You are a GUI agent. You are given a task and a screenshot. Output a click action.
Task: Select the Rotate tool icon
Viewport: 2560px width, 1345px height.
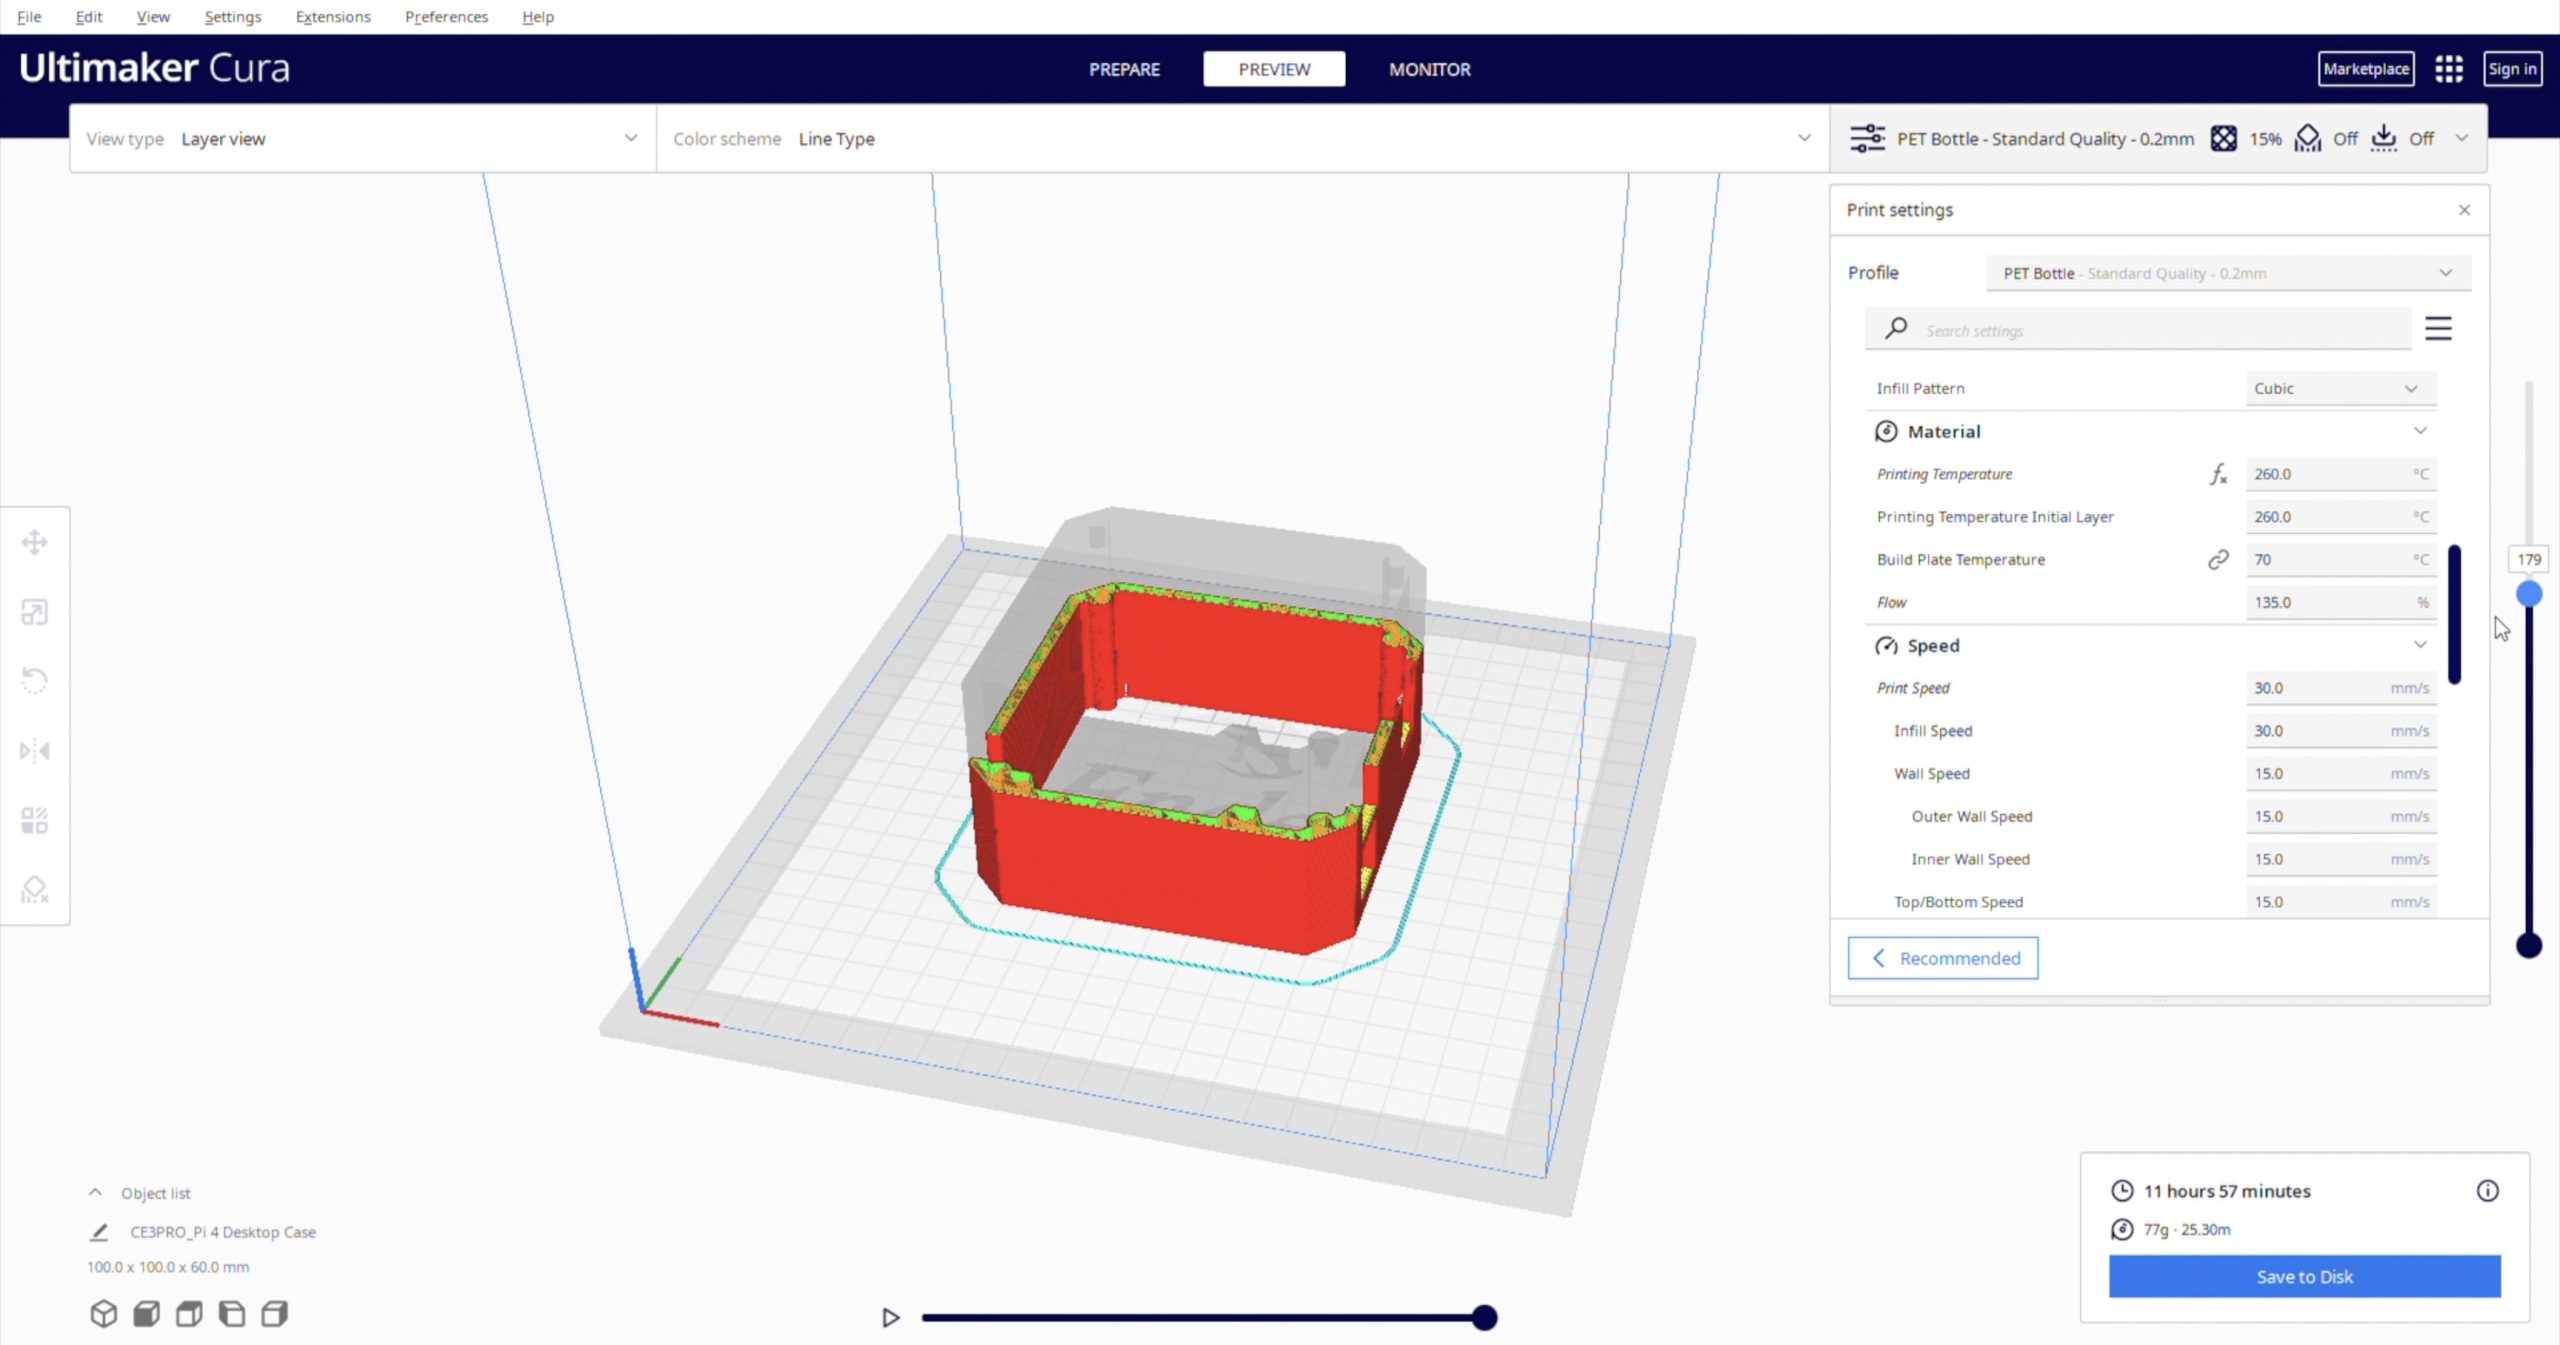coord(35,681)
